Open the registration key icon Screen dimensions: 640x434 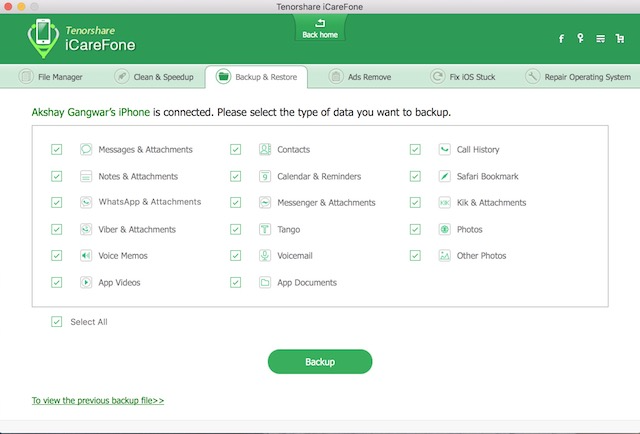point(581,39)
